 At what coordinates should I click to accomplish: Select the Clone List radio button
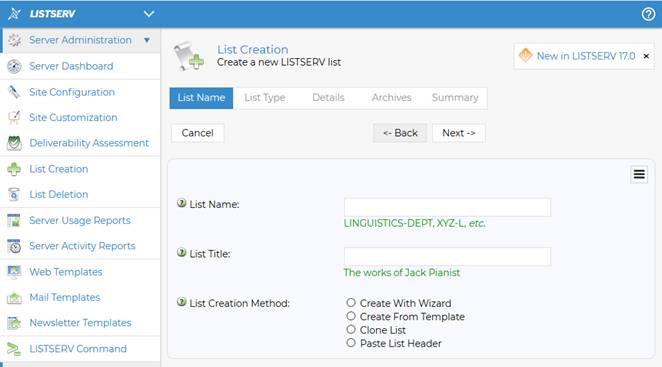tap(351, 329)
